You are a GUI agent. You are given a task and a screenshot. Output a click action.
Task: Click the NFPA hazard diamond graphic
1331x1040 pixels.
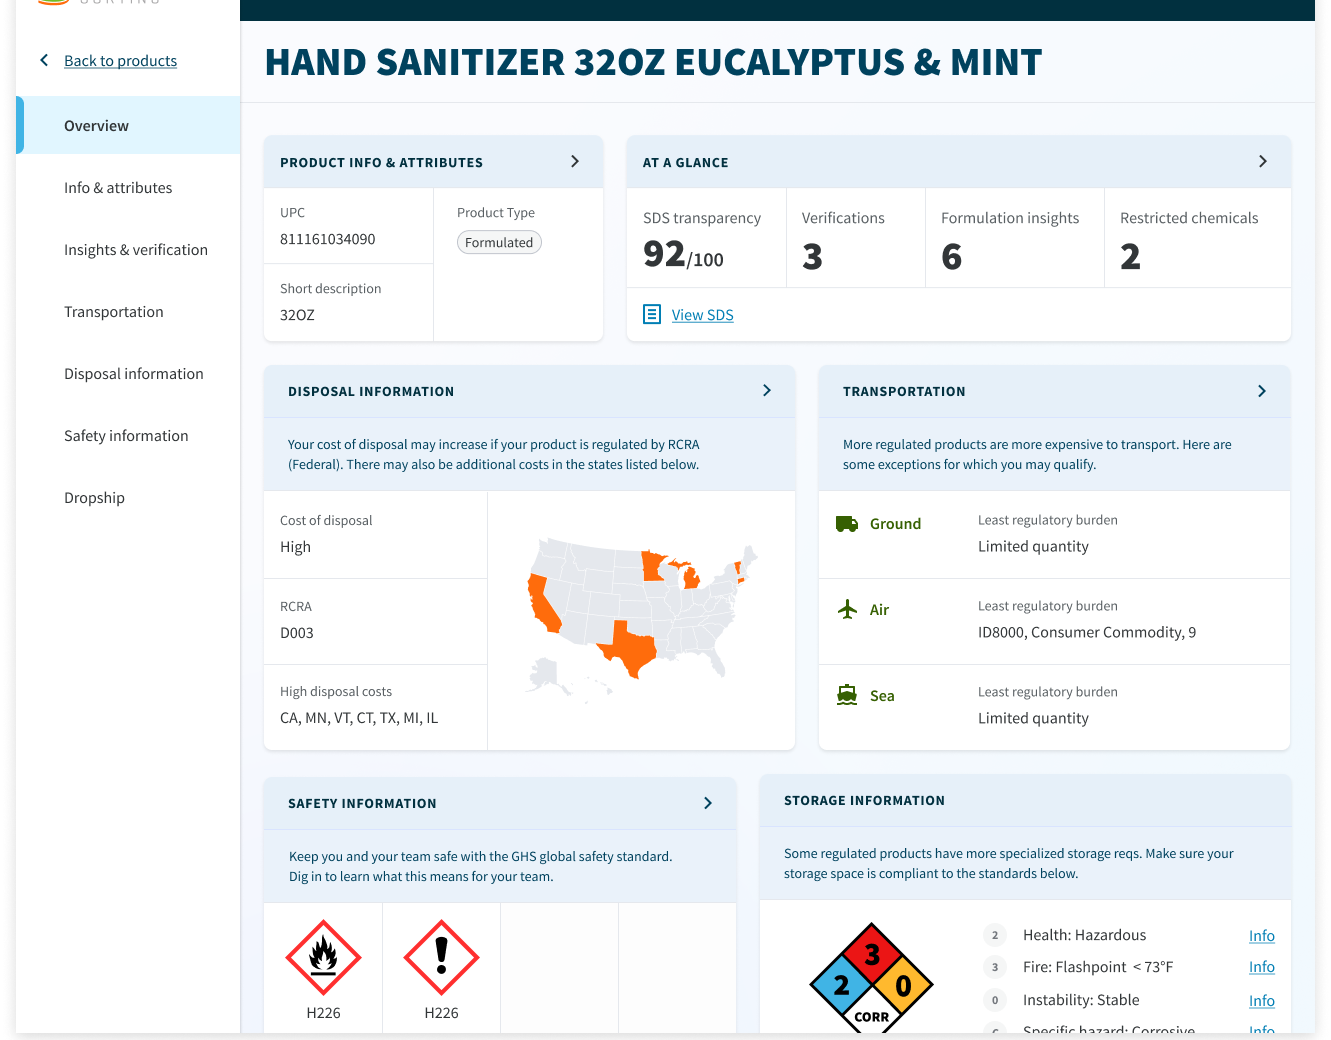pyautogui.click(x=872, y=980)
